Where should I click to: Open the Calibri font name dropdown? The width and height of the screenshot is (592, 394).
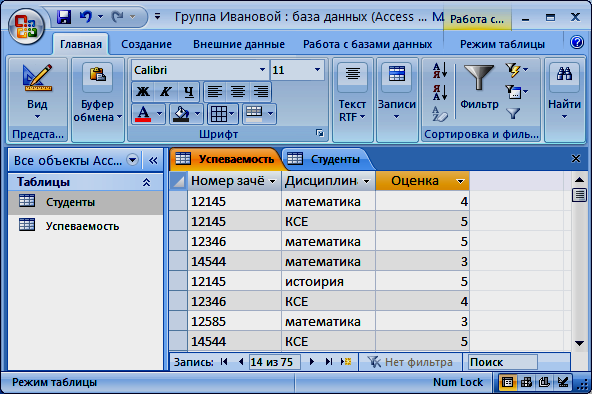coord(262,70)
